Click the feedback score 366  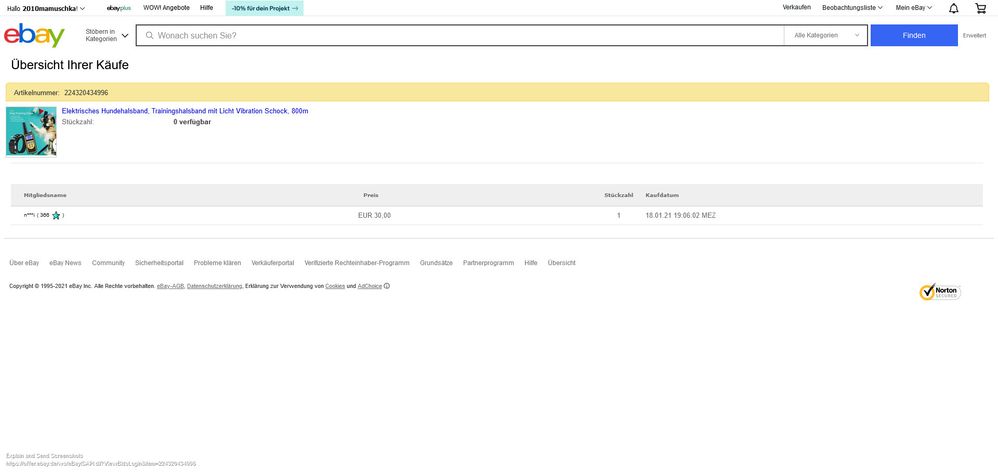44,216
